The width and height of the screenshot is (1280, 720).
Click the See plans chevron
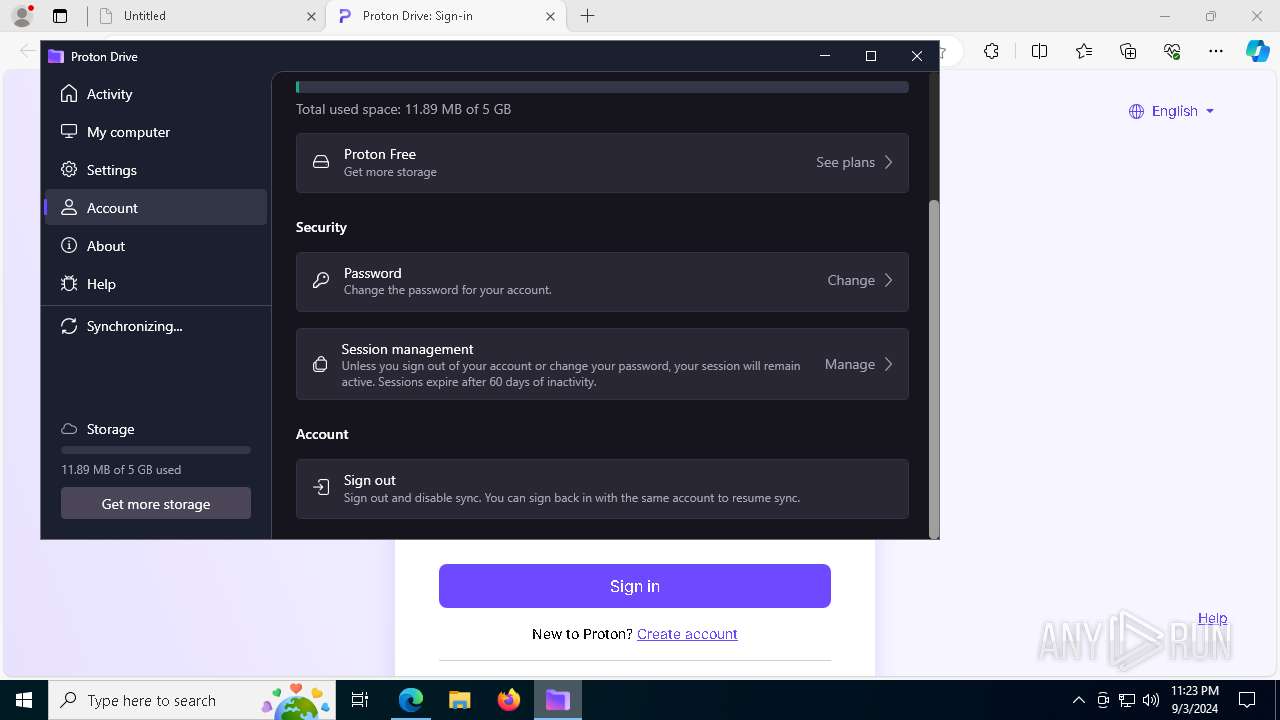[x=888, y=162]
